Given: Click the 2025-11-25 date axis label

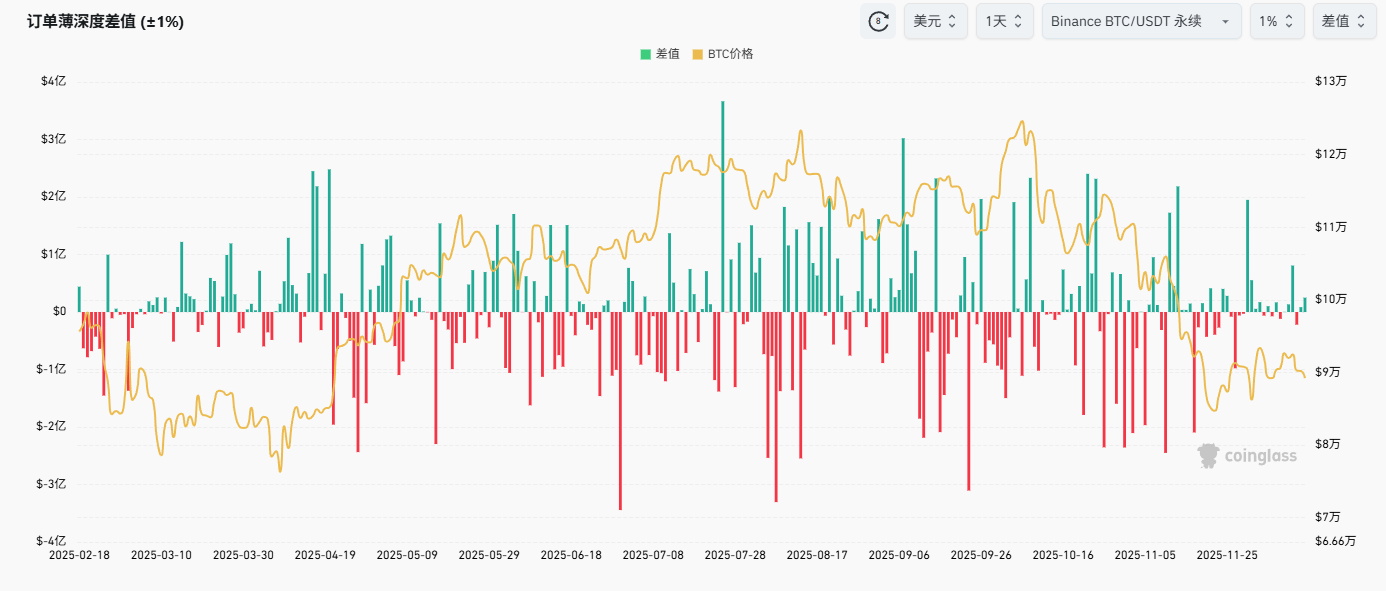Looking at the screenshot, I should pos(1226,554).
